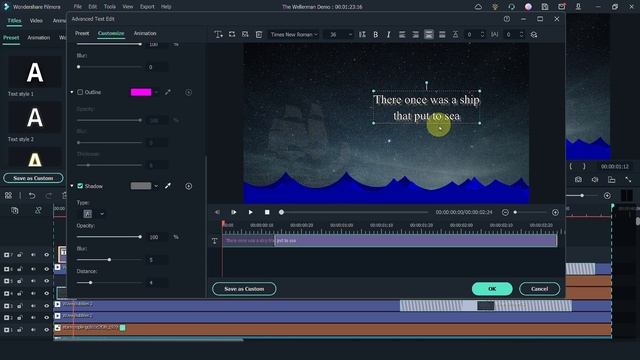640x360 pixels.
Task: Open the Times New Roman font dropdown
Action: pos(294,35)
